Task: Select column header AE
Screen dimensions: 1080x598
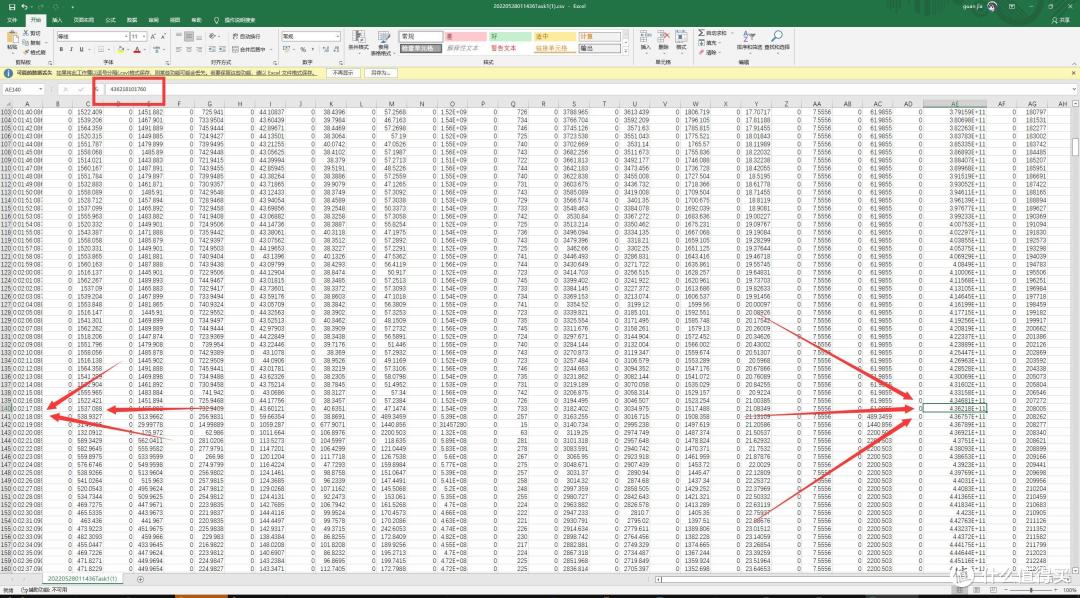Action: (955, 103)
